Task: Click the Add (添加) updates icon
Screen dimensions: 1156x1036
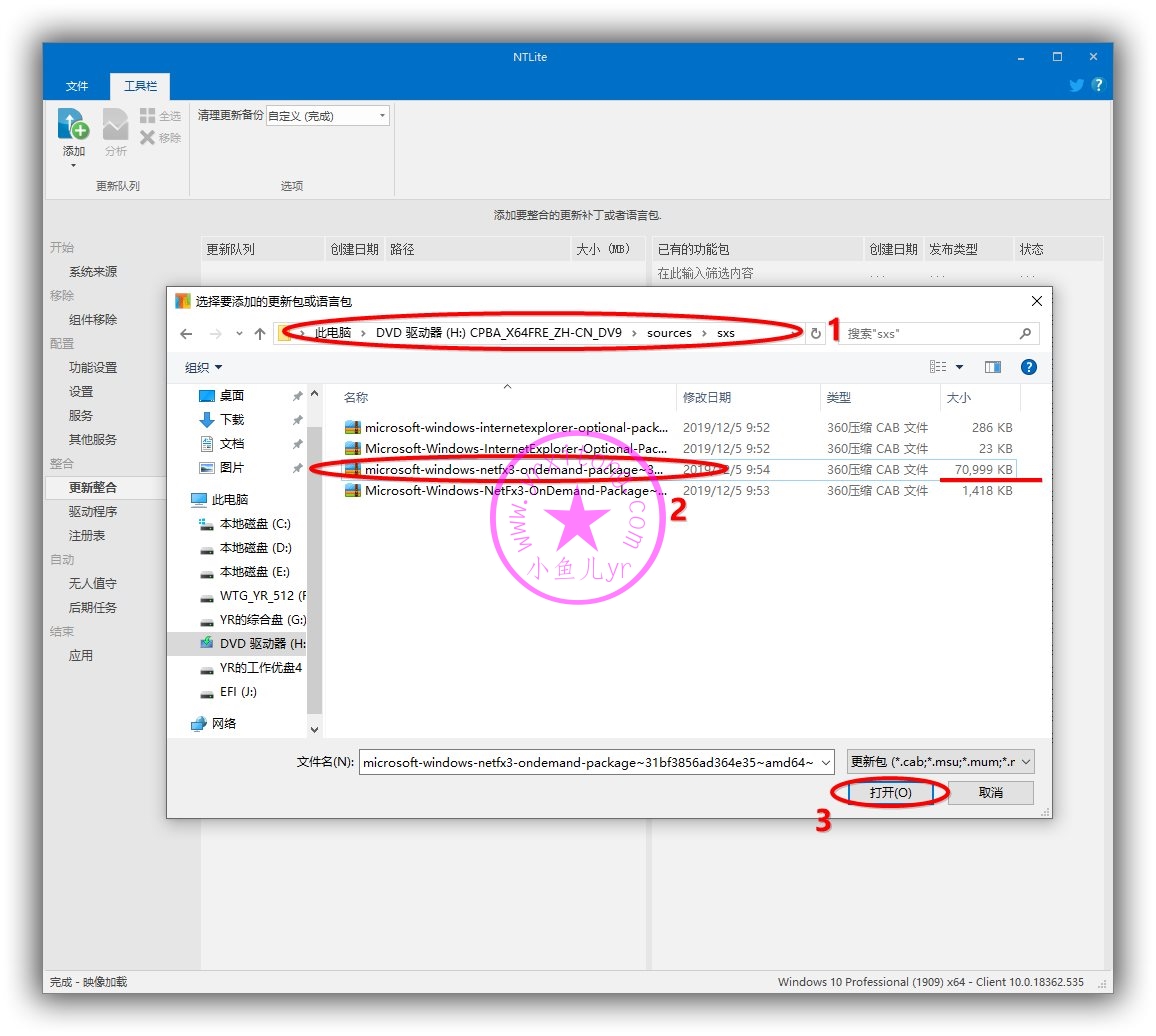Action: pyautogui.click(x=74, y=124)
